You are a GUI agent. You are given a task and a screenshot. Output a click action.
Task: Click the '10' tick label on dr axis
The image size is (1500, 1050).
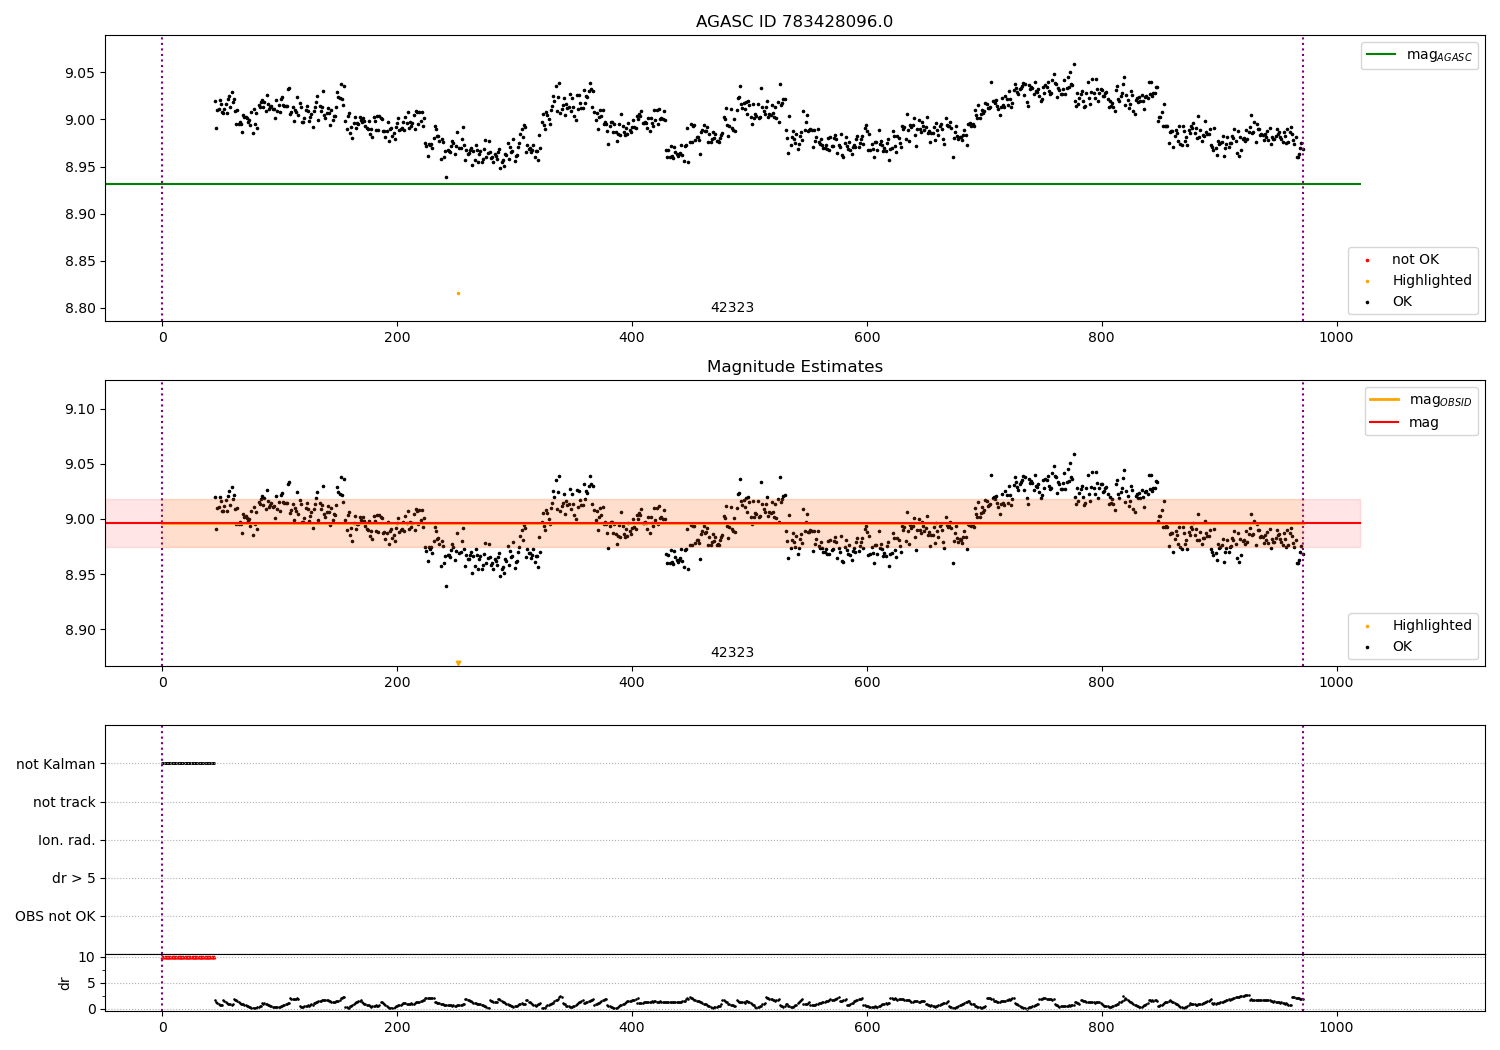pyautogui.click(x=87, y=958)
